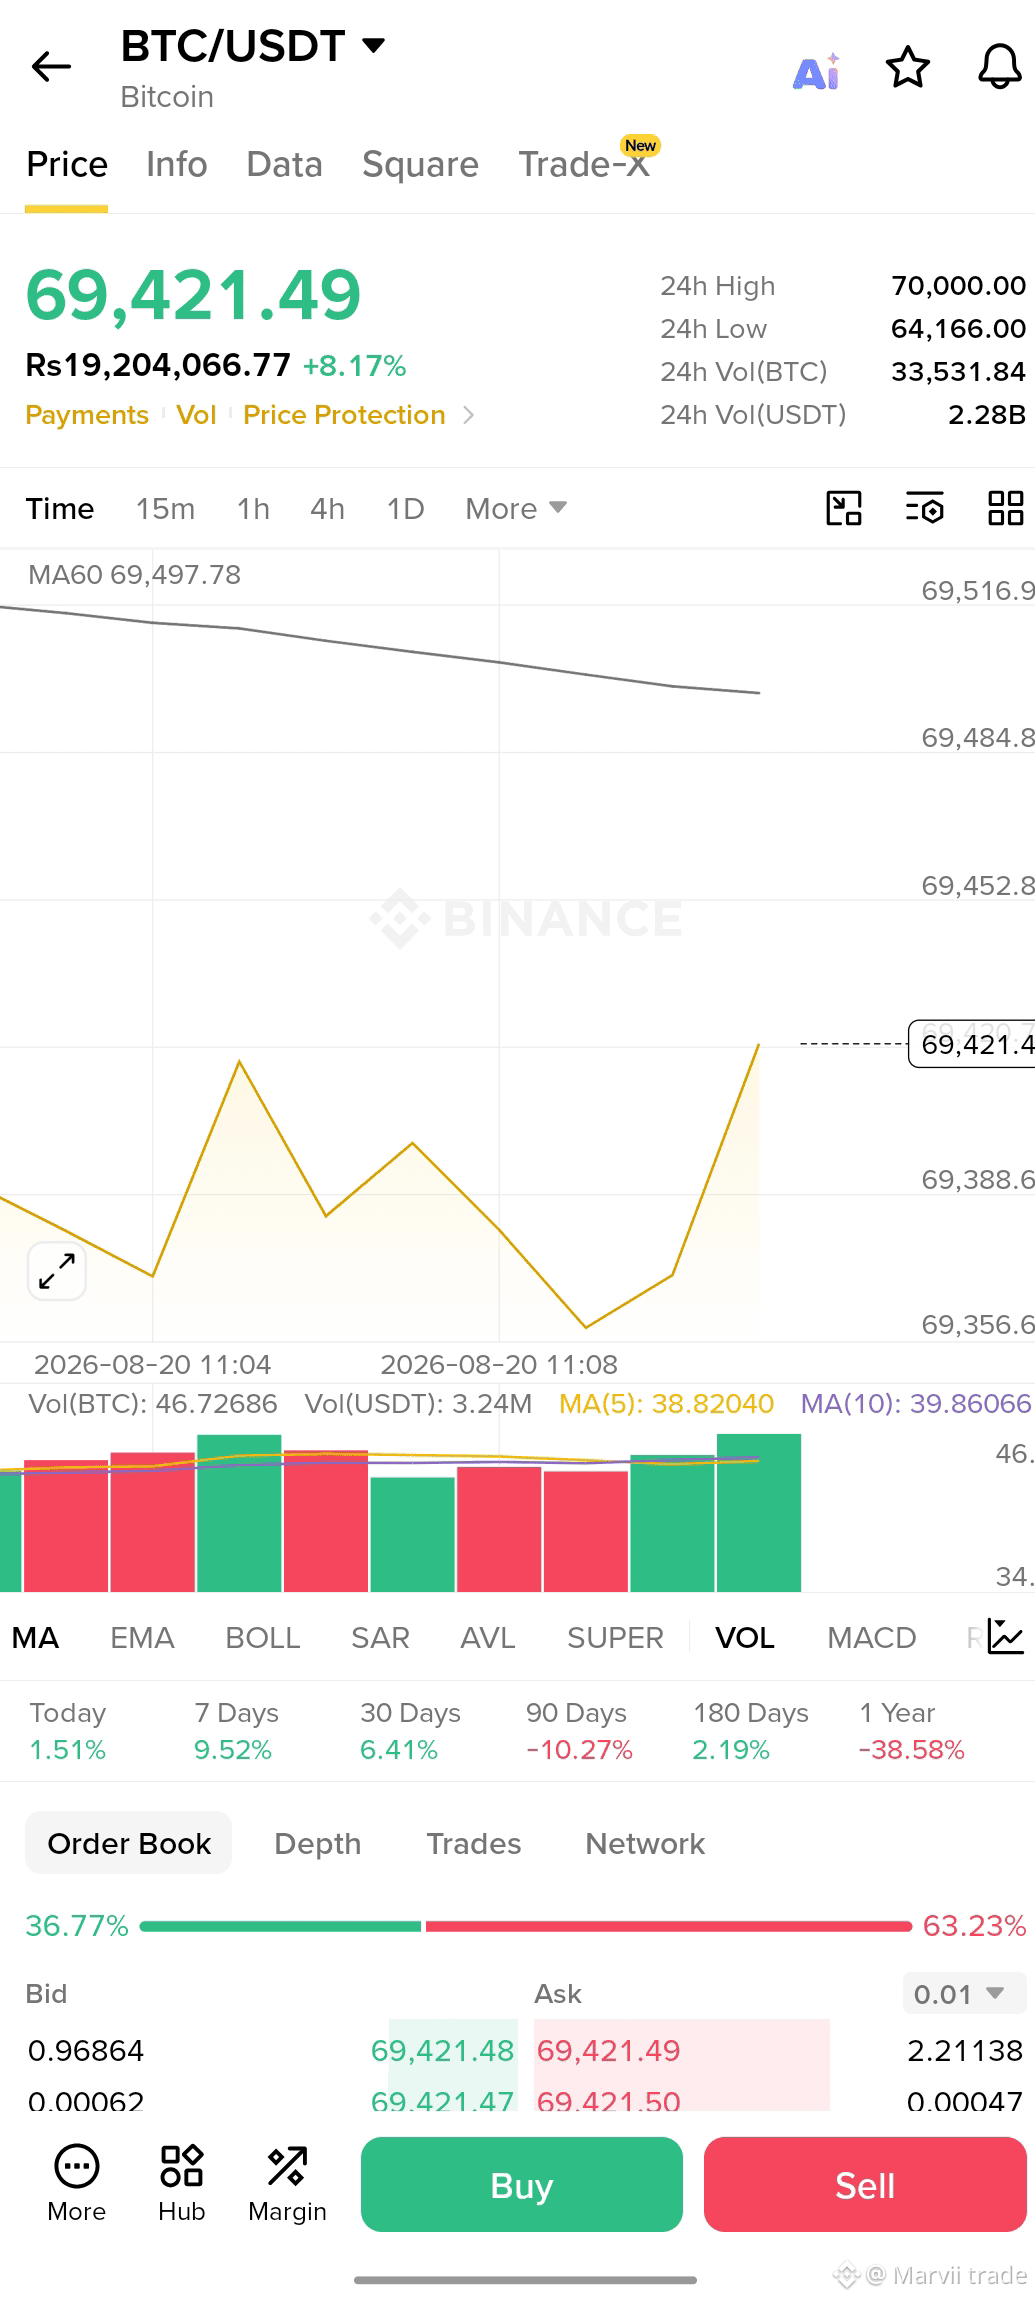Screen dimensions: 1035x2300
Task: Open chart settings icon
Action: [925, 508]
